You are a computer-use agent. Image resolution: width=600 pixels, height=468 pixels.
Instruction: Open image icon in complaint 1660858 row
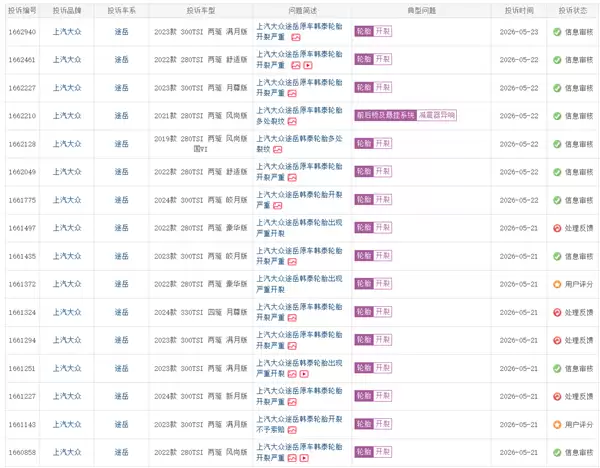tap(292, 458)
